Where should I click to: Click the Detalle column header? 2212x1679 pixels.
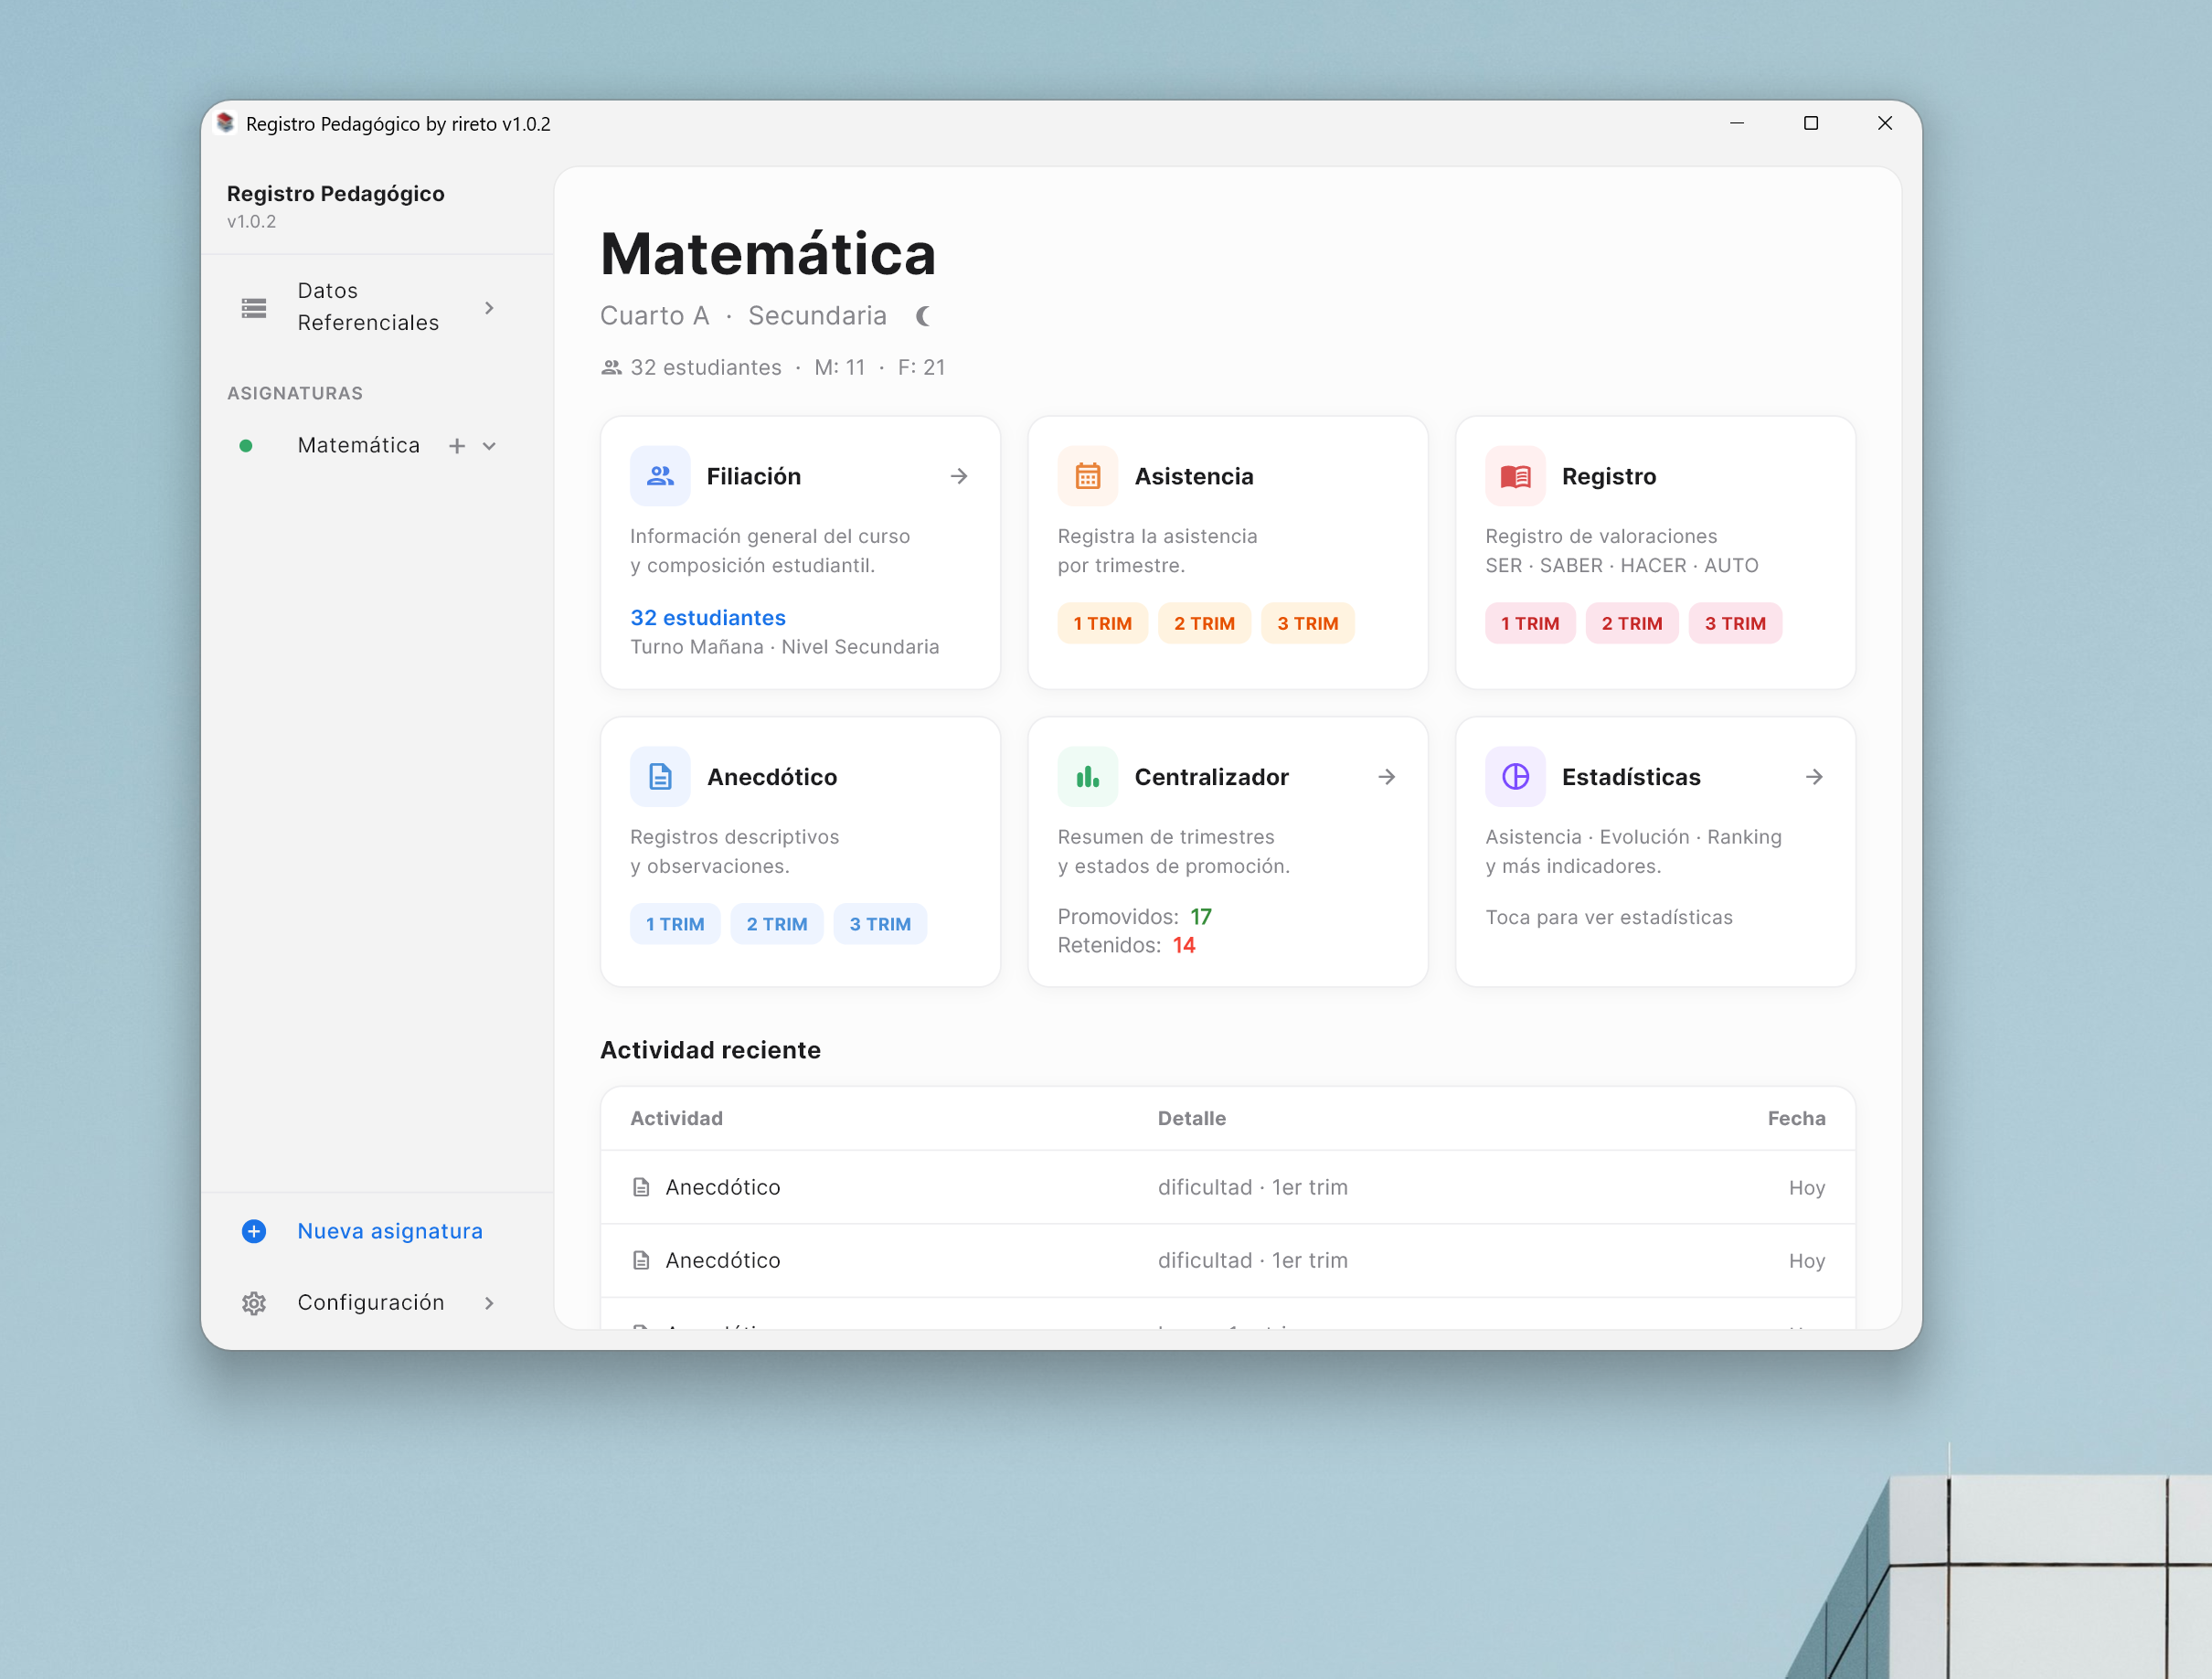coord(1192,1118)
